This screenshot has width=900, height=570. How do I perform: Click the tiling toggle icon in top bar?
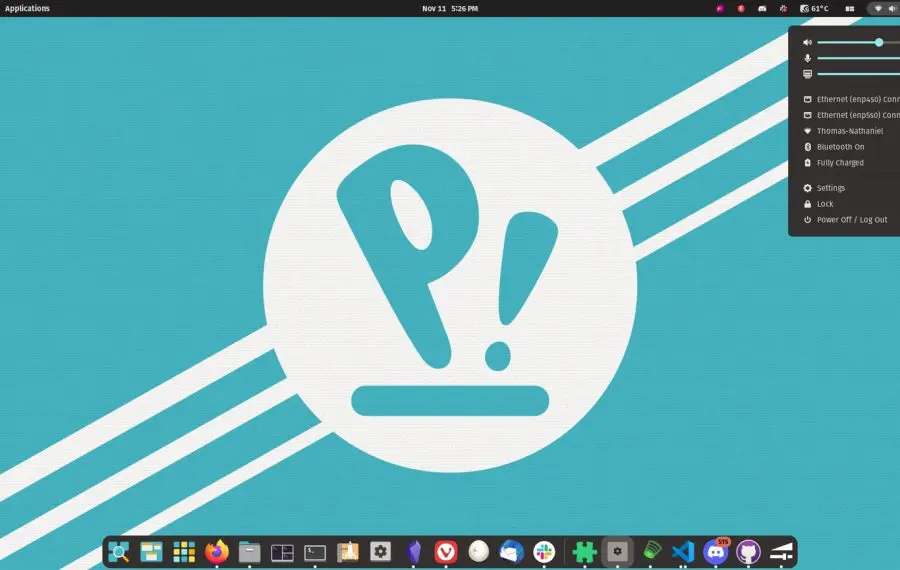pyautogui.click(x=850, y=9)
